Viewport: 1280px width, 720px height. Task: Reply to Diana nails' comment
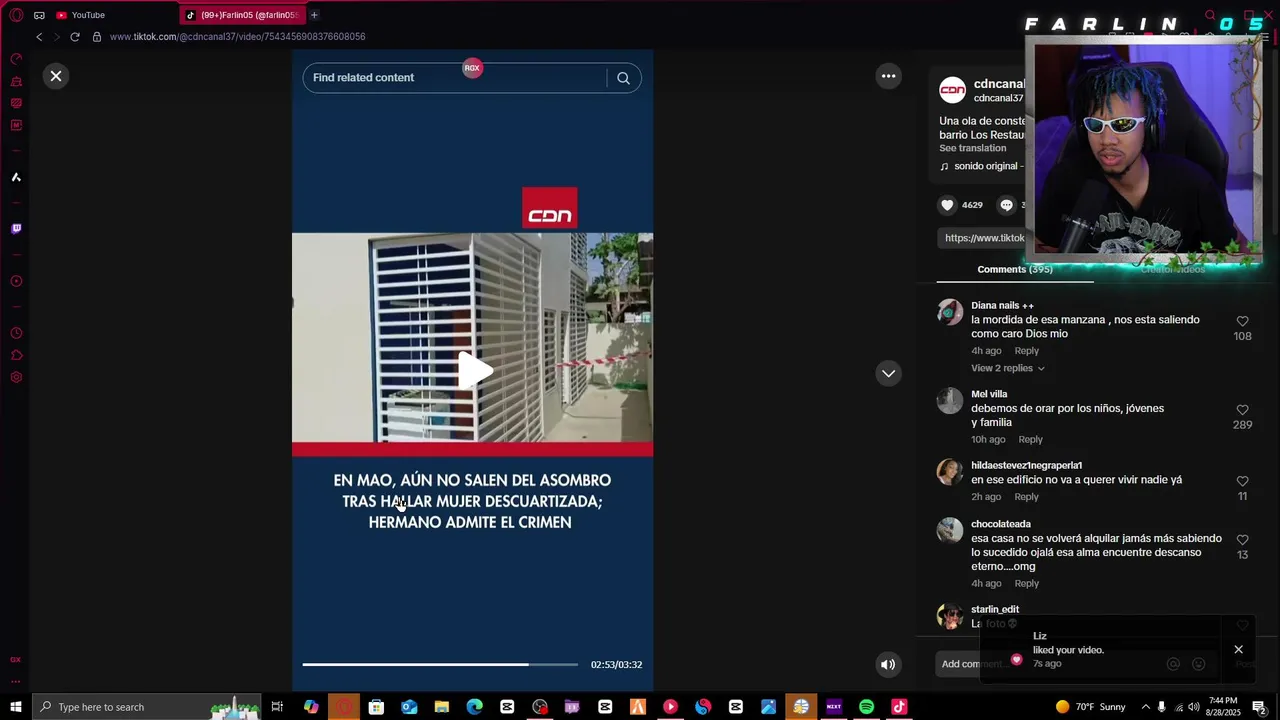[1026, 351]
